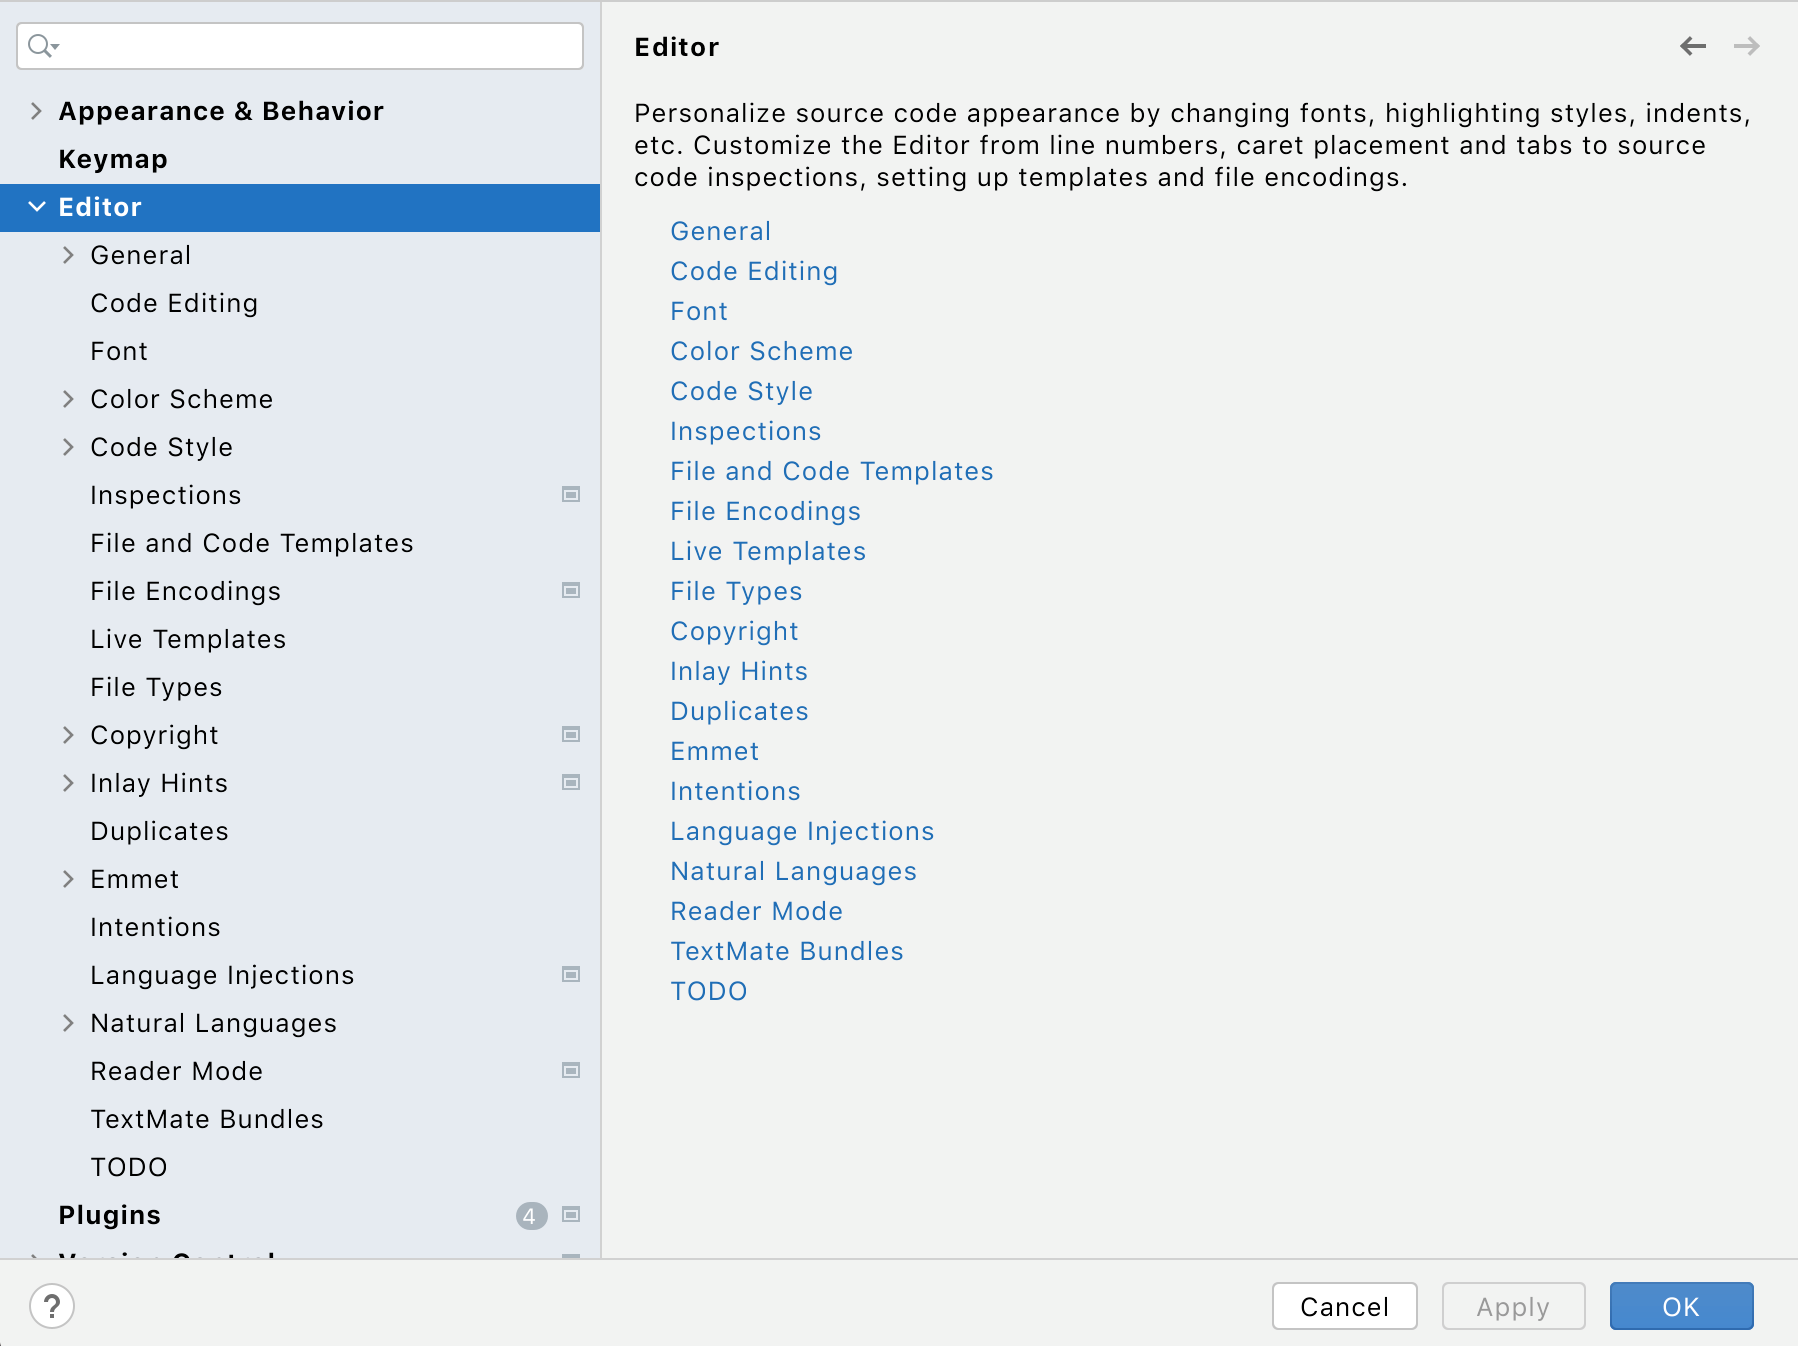Open the Live Templates link
Viewport: 1798px width, 1346px height.
pyautogui.click(x=767, y=550)
